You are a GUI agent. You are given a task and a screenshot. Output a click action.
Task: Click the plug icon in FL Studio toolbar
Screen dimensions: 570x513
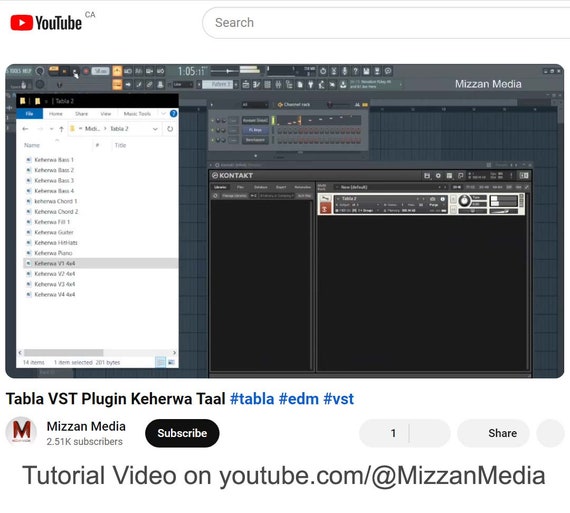(311, 85)
